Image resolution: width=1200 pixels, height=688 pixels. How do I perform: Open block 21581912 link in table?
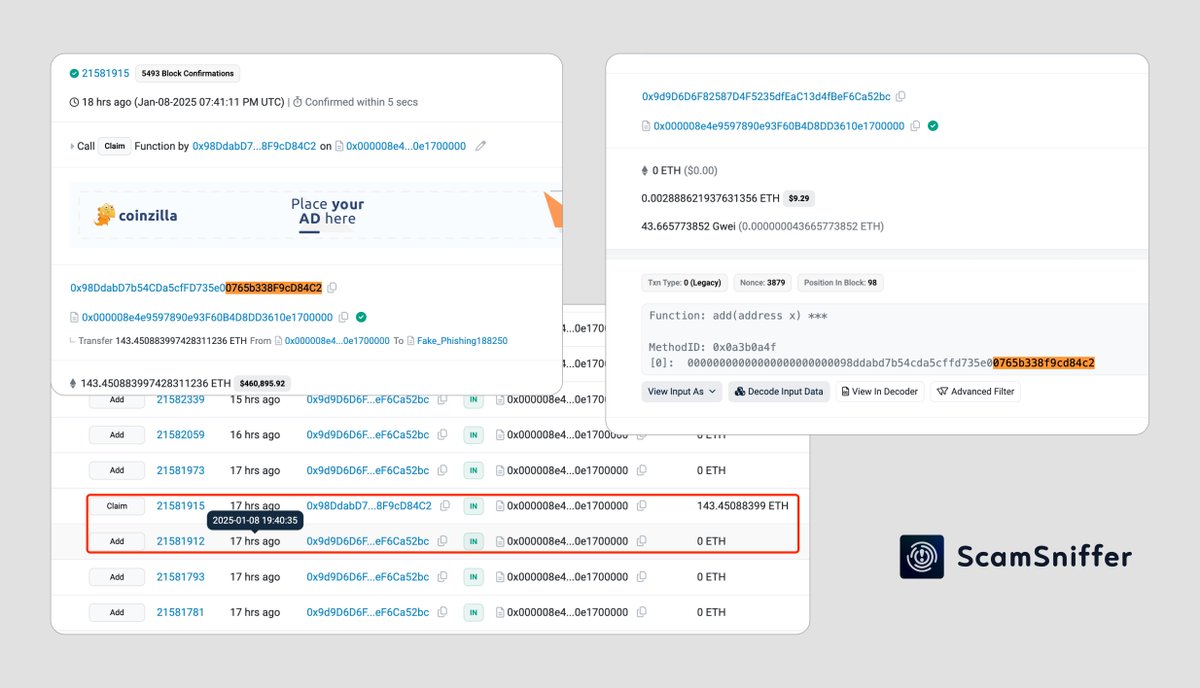click(x=180, y=541)
